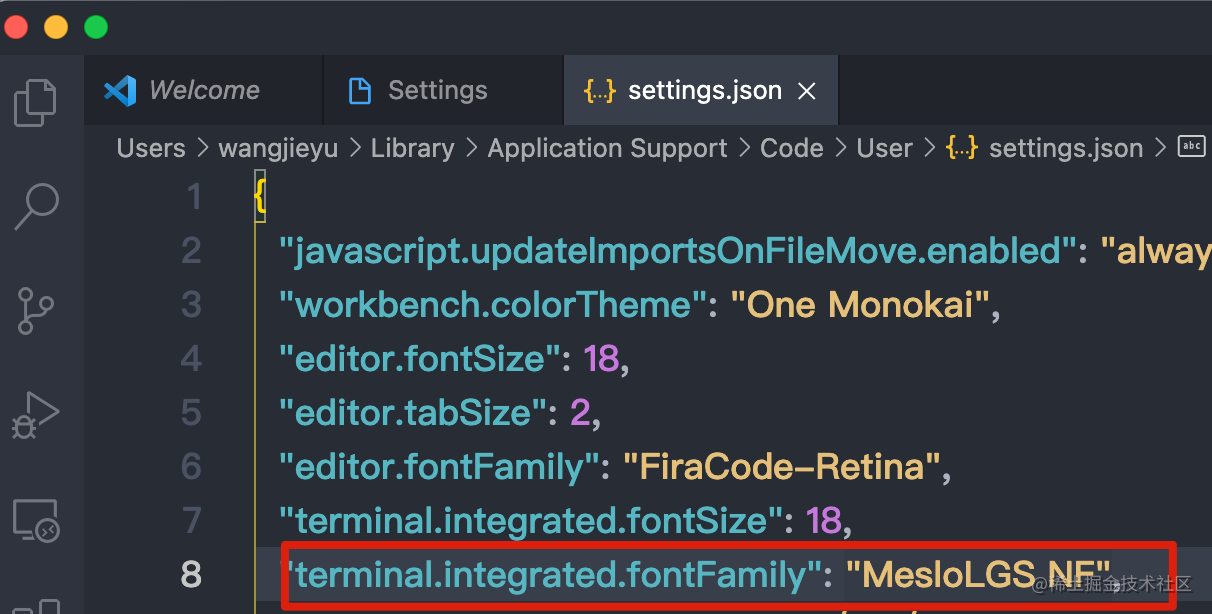Screen dimensions: 1212x614
Task: Click the JSON braces icon on settings.json tab
Action: click(x=599, y=90)
